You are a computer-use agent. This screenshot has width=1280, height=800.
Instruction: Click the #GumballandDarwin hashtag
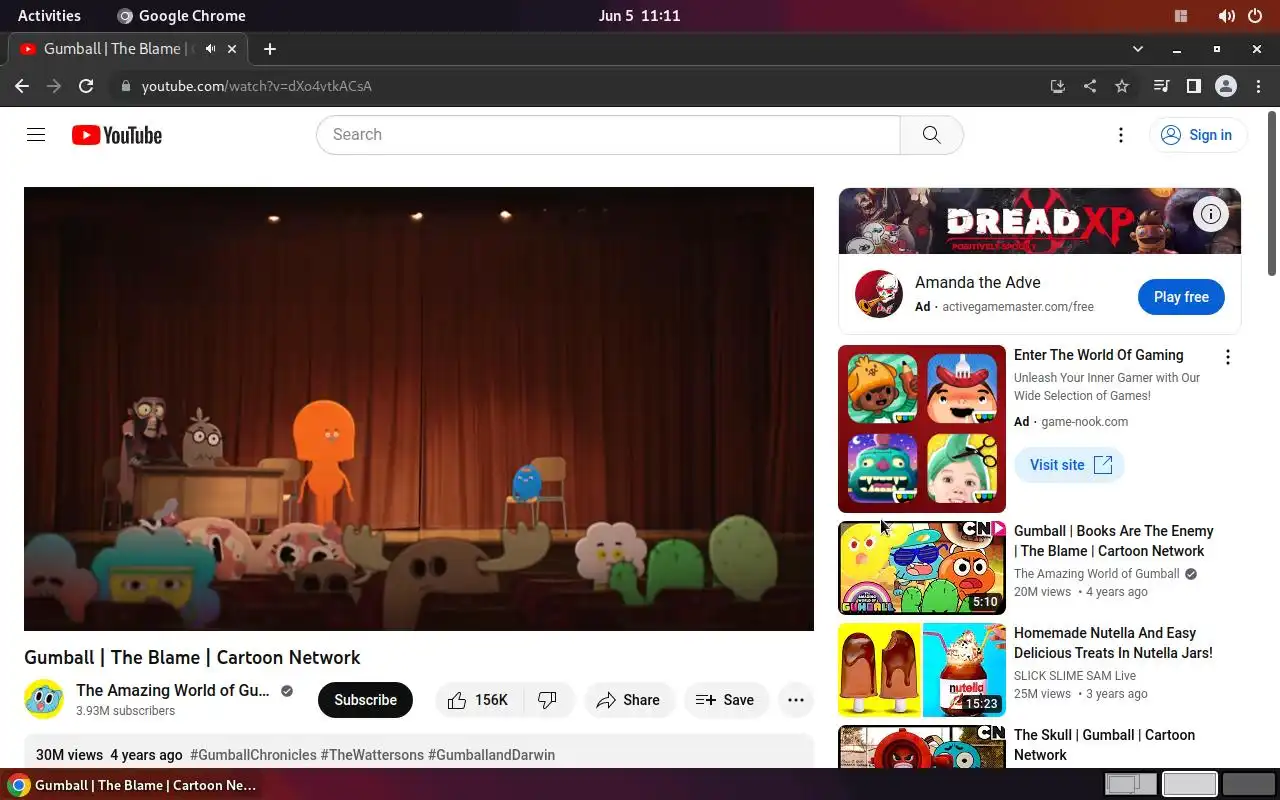pyautogui.click(x=491, y=755)
